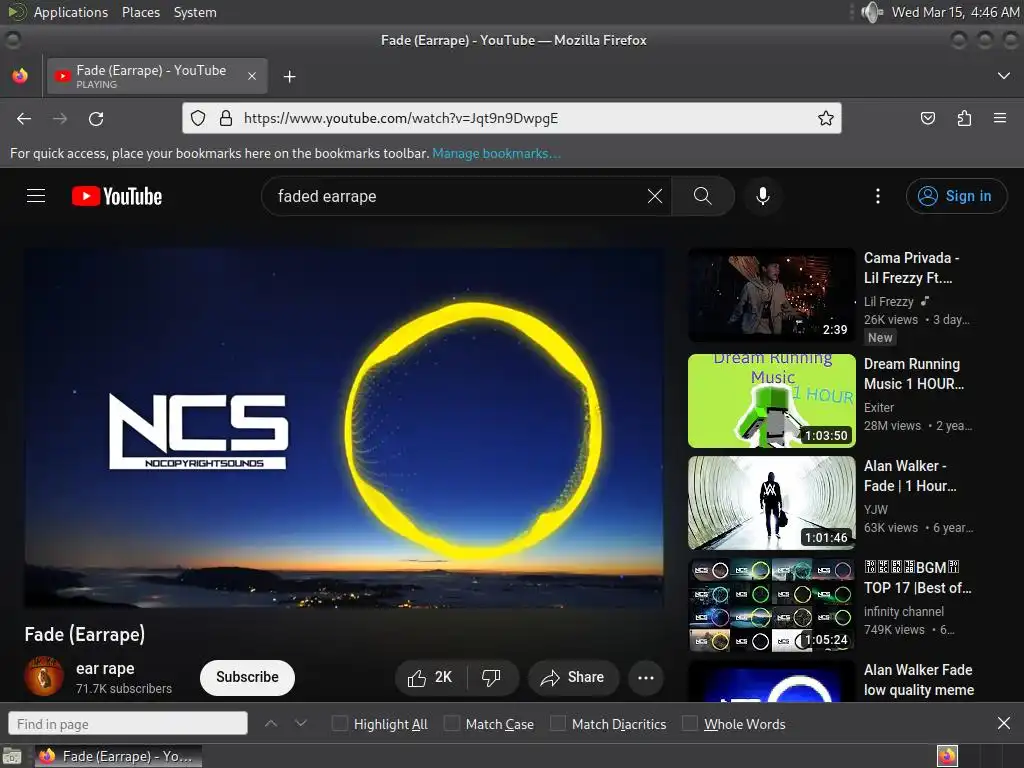Click the video player area
Screen dimensions: 1024x768
pyautogui.click(x=344, y=428)
